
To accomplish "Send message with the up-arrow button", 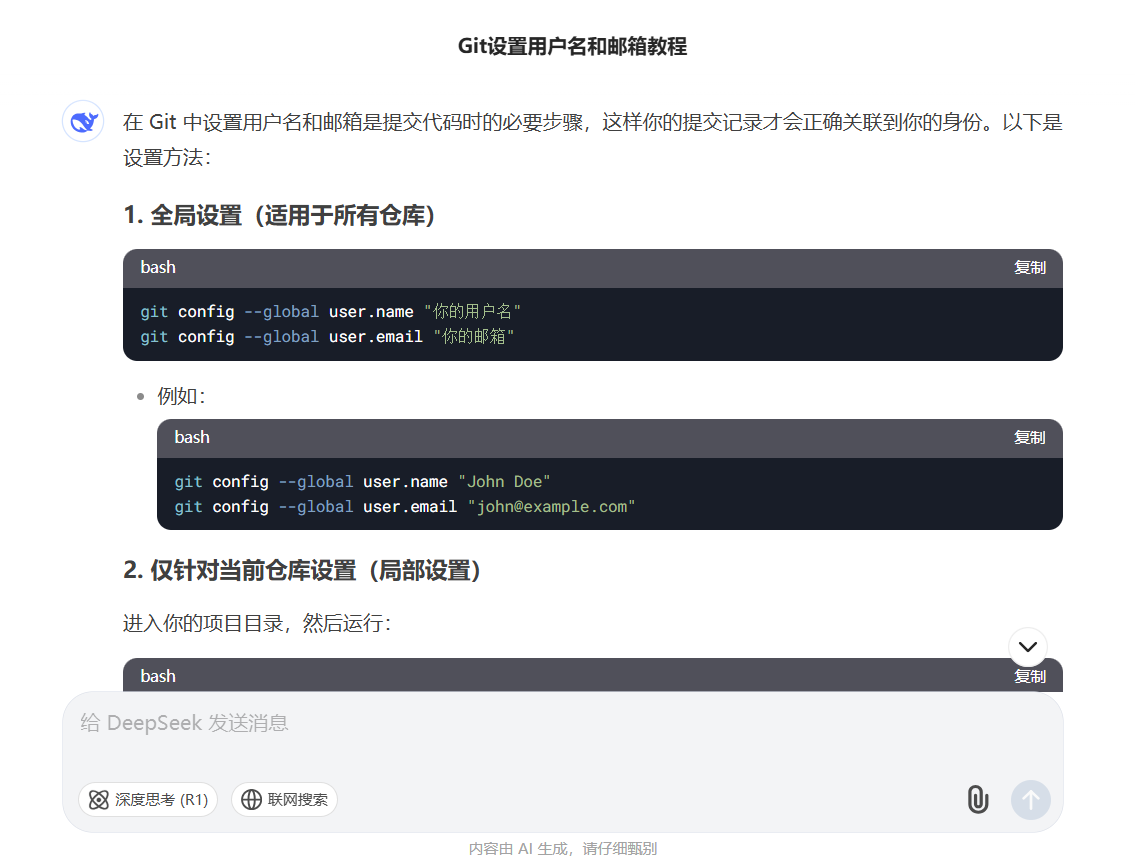I will (x=1031, y=800).
